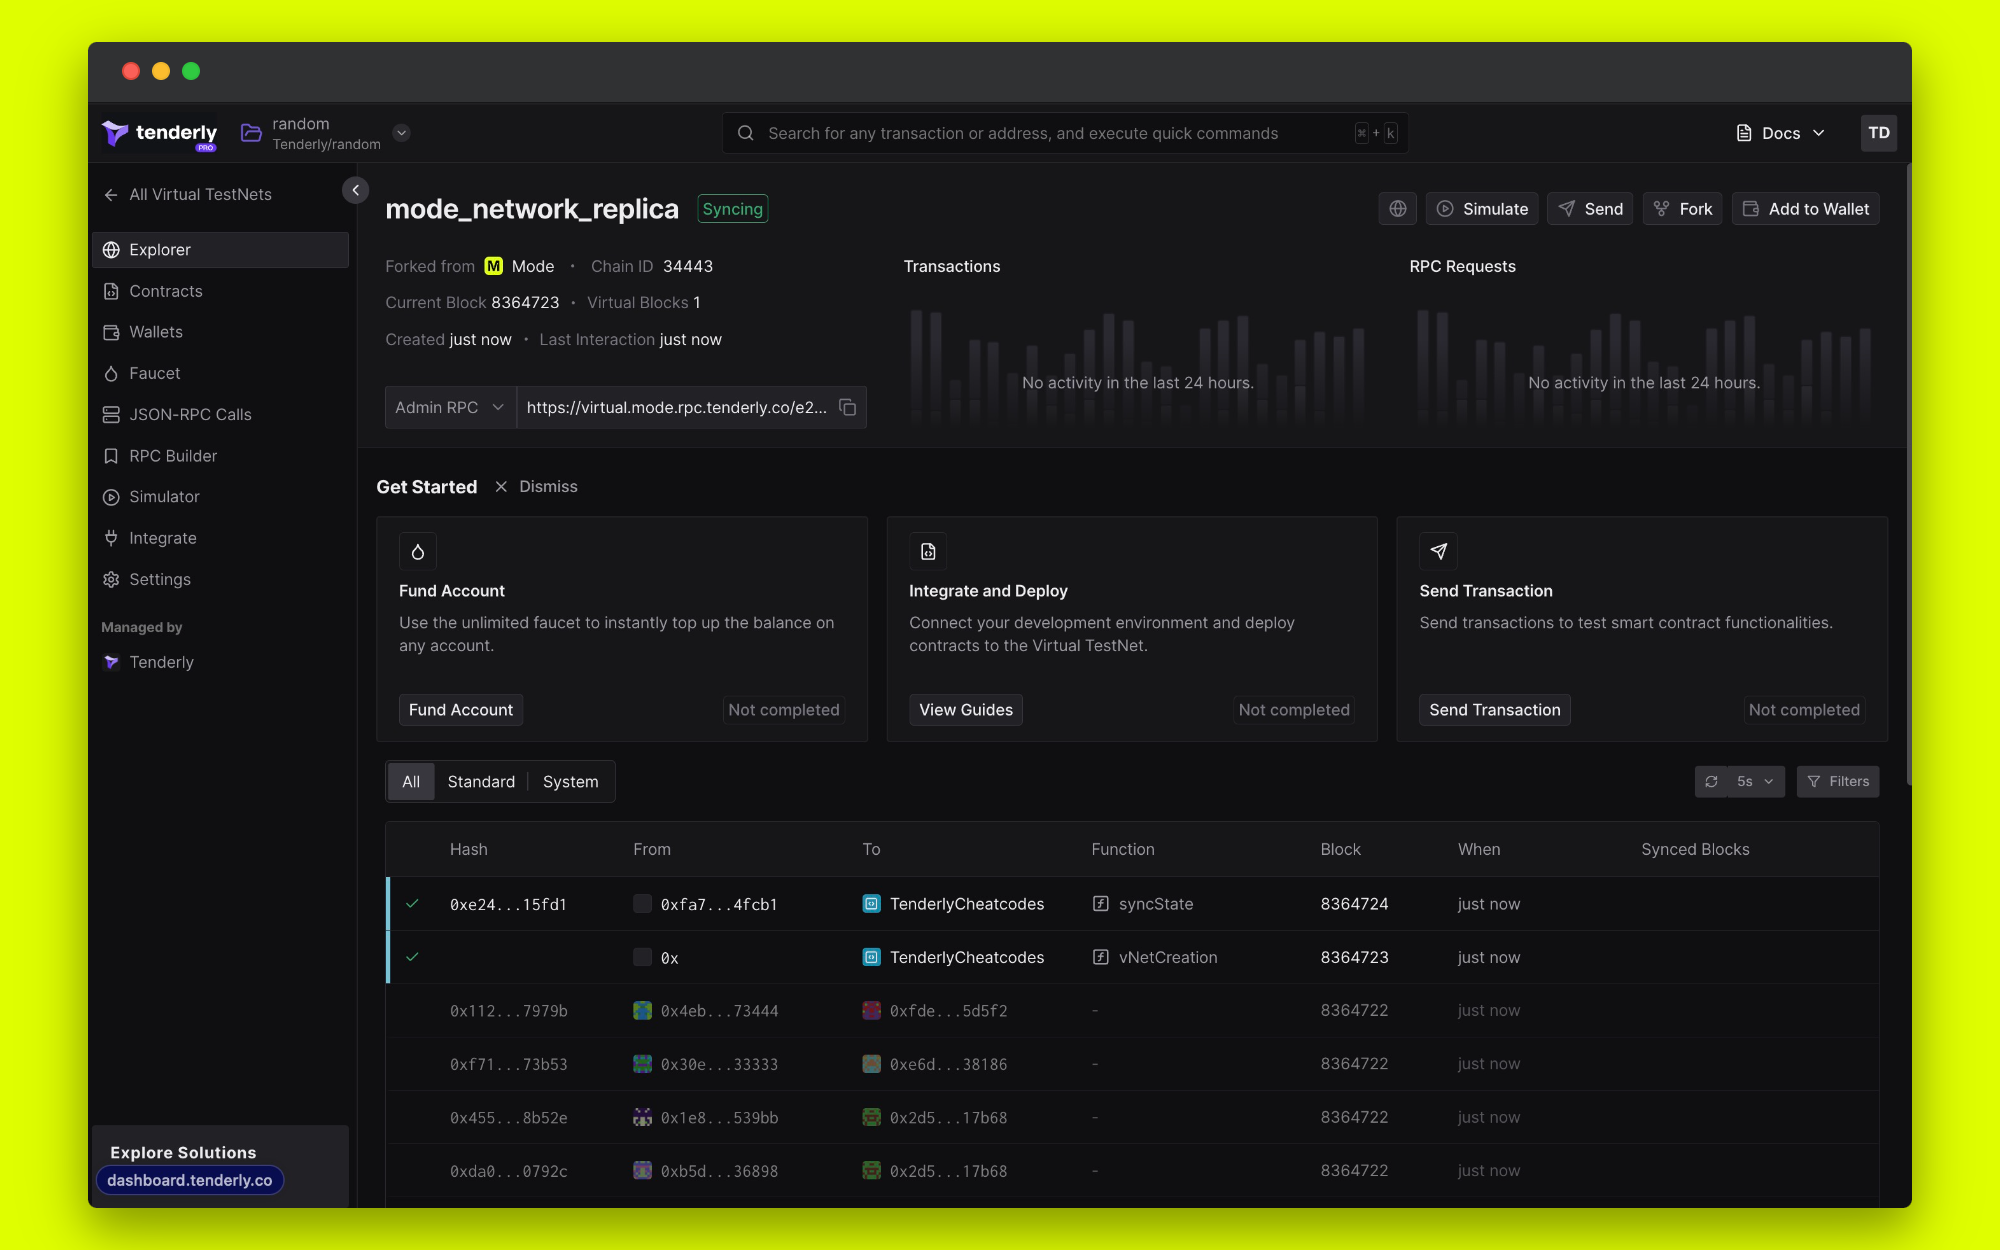Visit dashboard.tenderly.co link
Viewport: 2000px width, 1250px height.
[x=190, y=1180]
